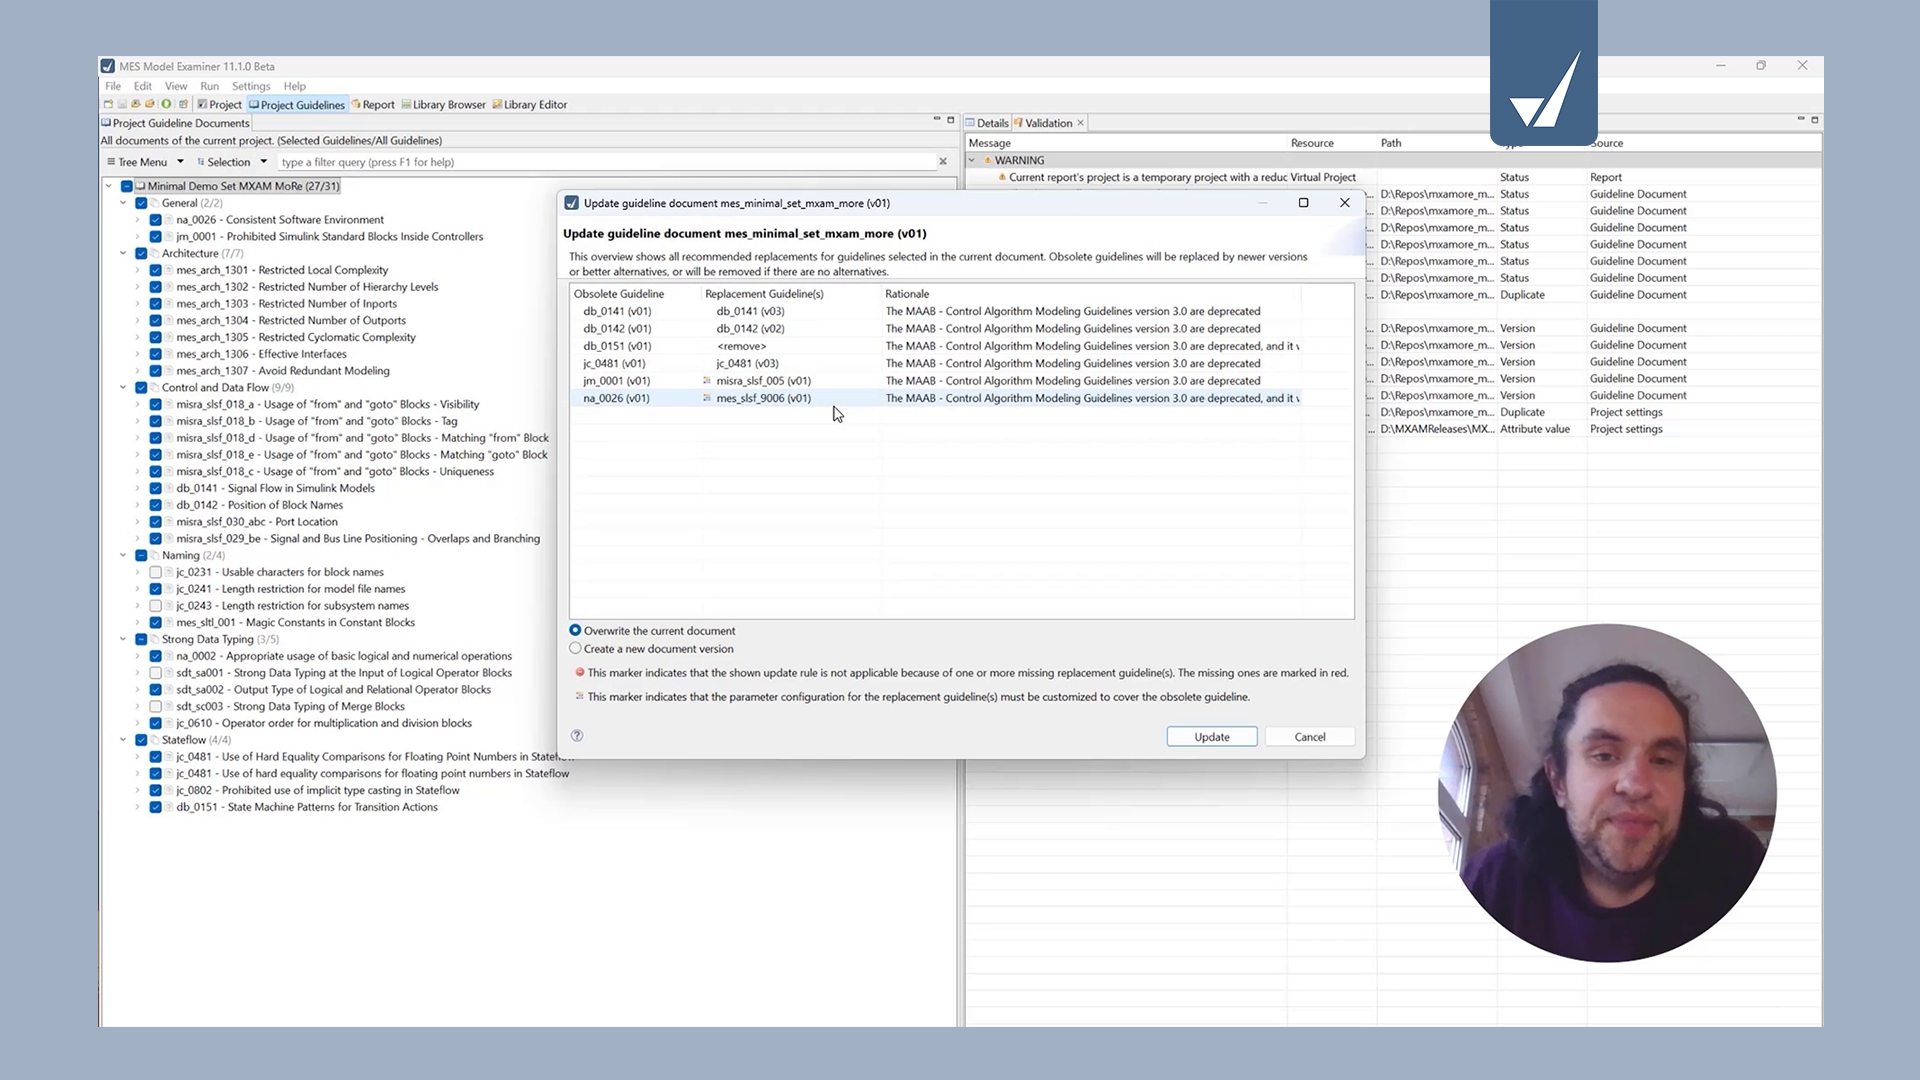Clear the filter query using the X icon

[x=942, y=161]
